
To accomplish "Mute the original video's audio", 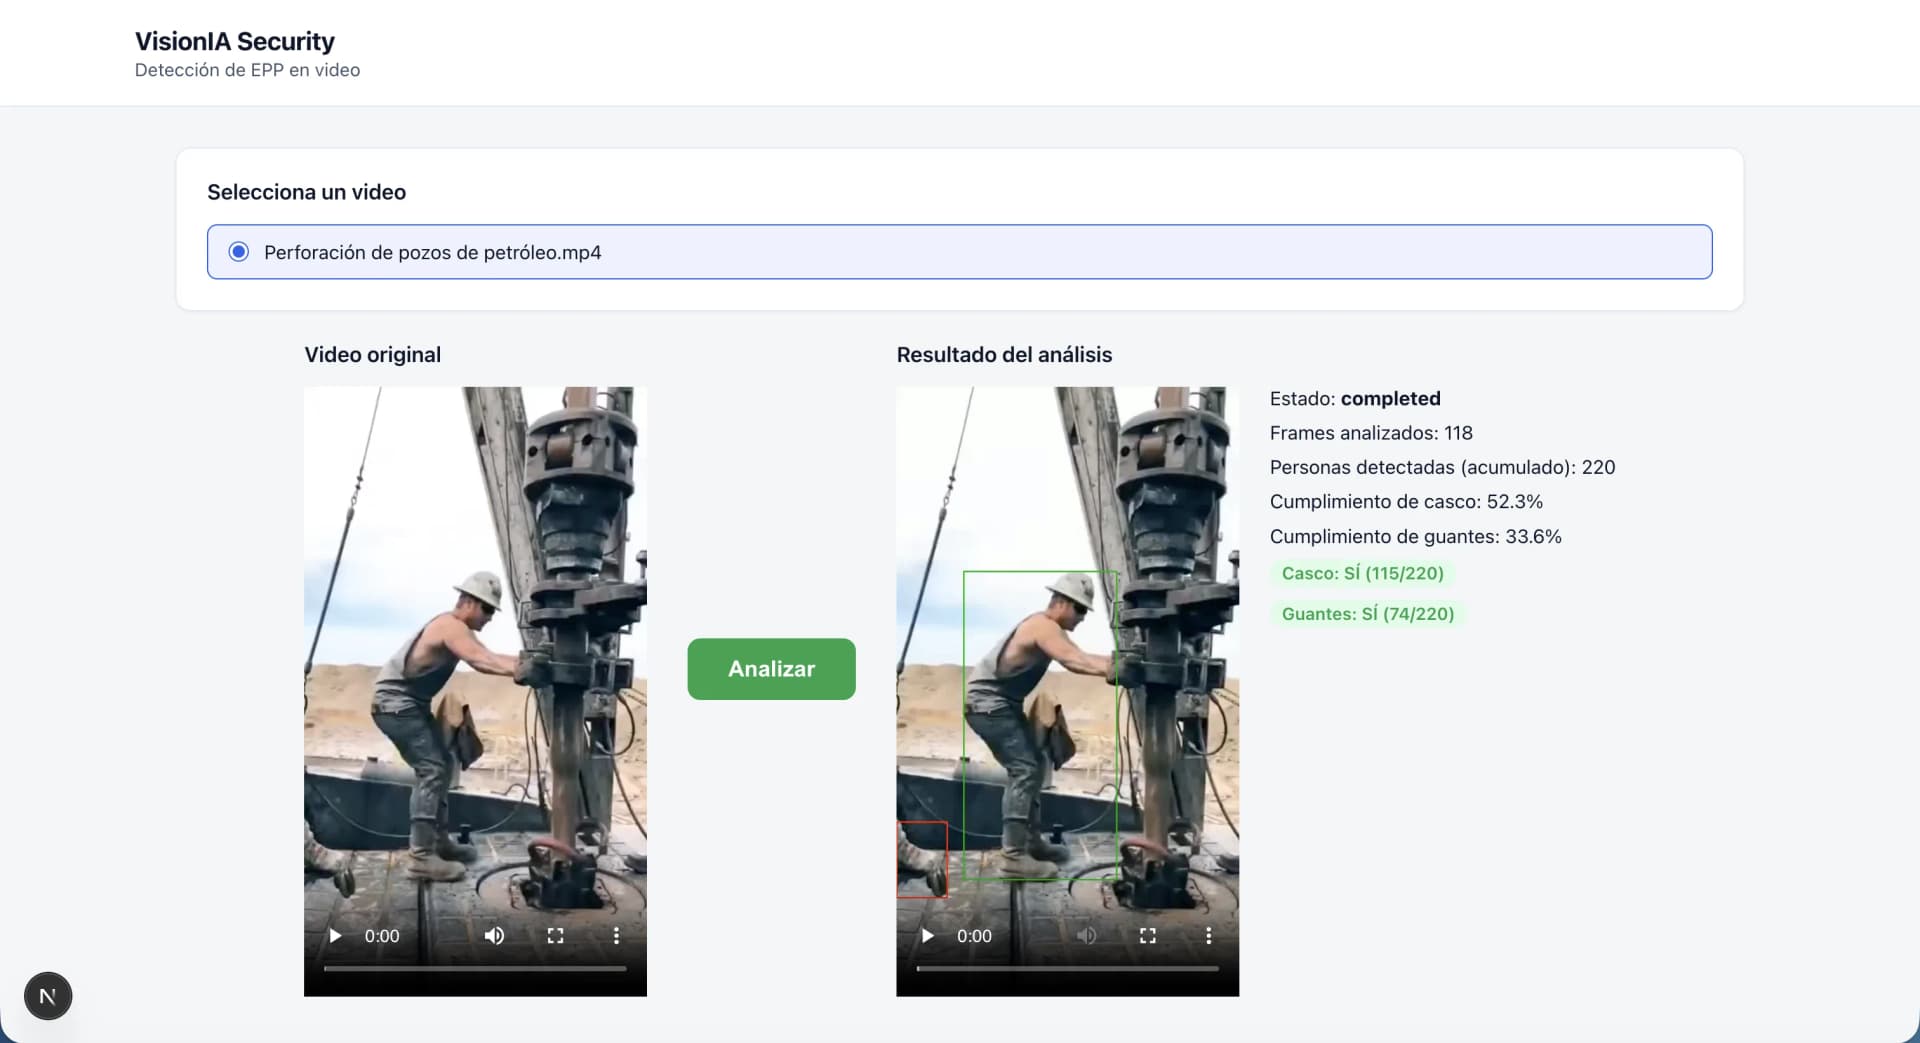I will pos(494,936).
